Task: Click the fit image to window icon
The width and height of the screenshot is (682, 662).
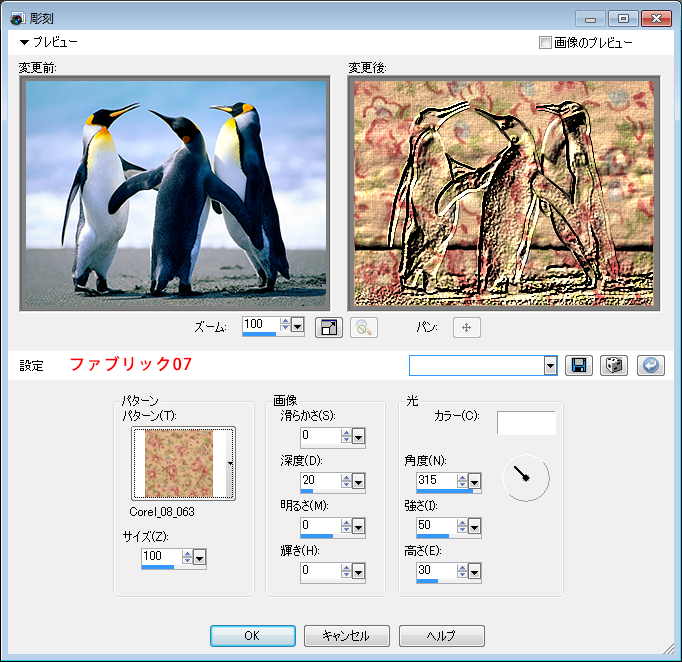Action: pyautogui.click(x=328, y=327)
